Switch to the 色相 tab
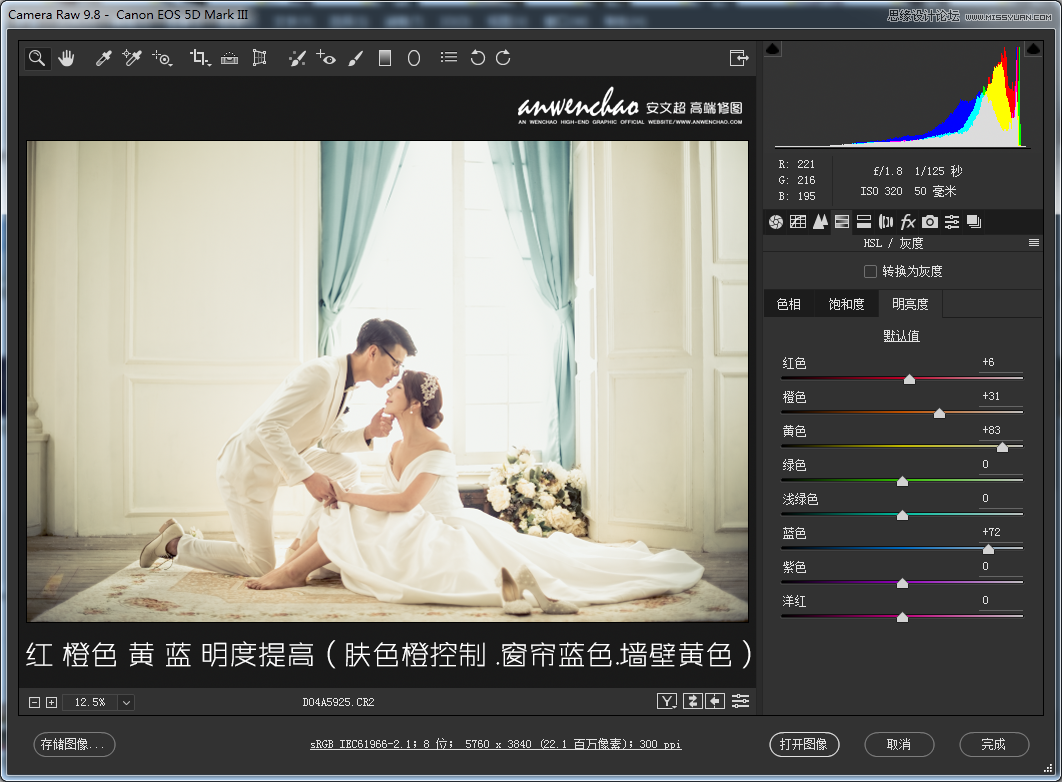 (789, 303)
